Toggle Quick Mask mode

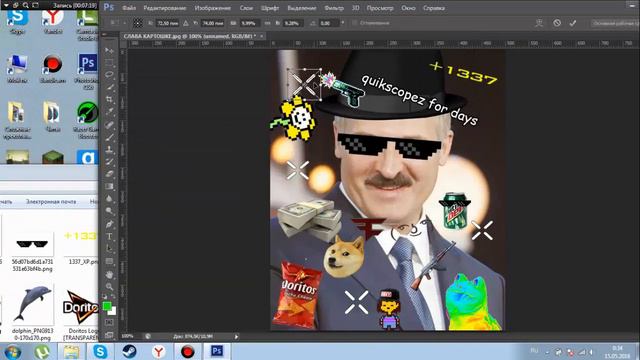(x=109, y=322)
